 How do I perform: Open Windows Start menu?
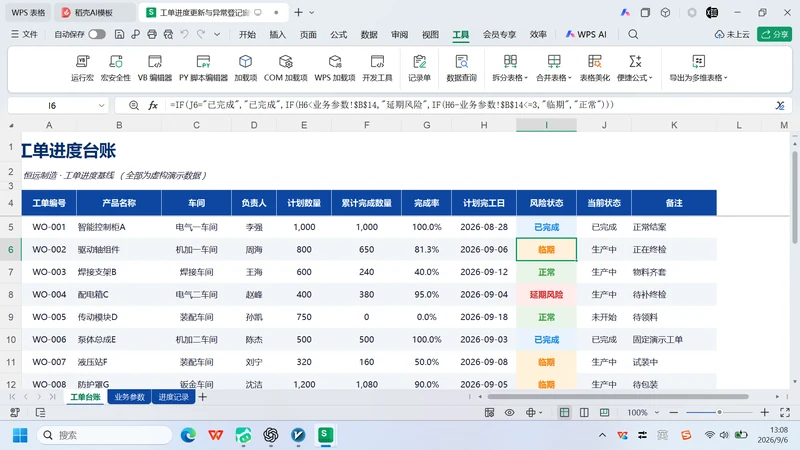point(20,435)
